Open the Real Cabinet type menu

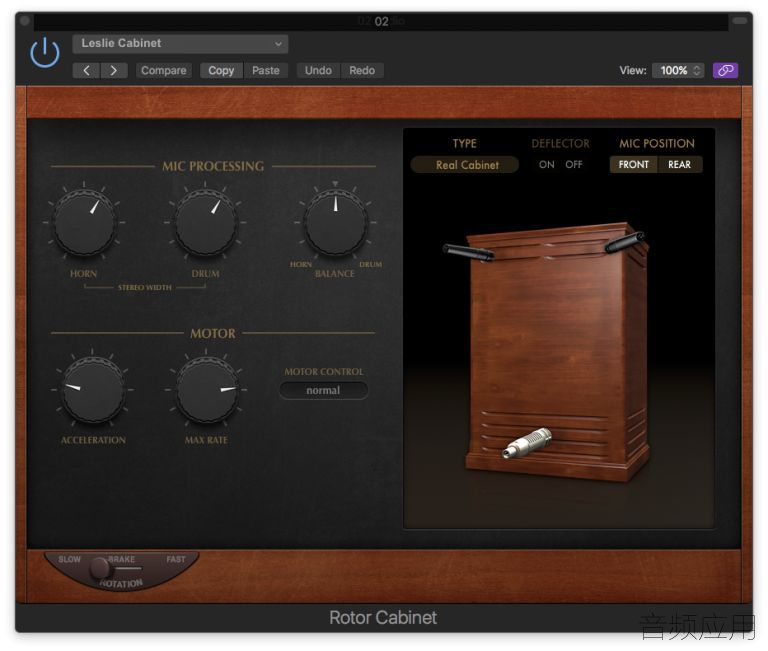pyautogui.click(x=464, y=165)
